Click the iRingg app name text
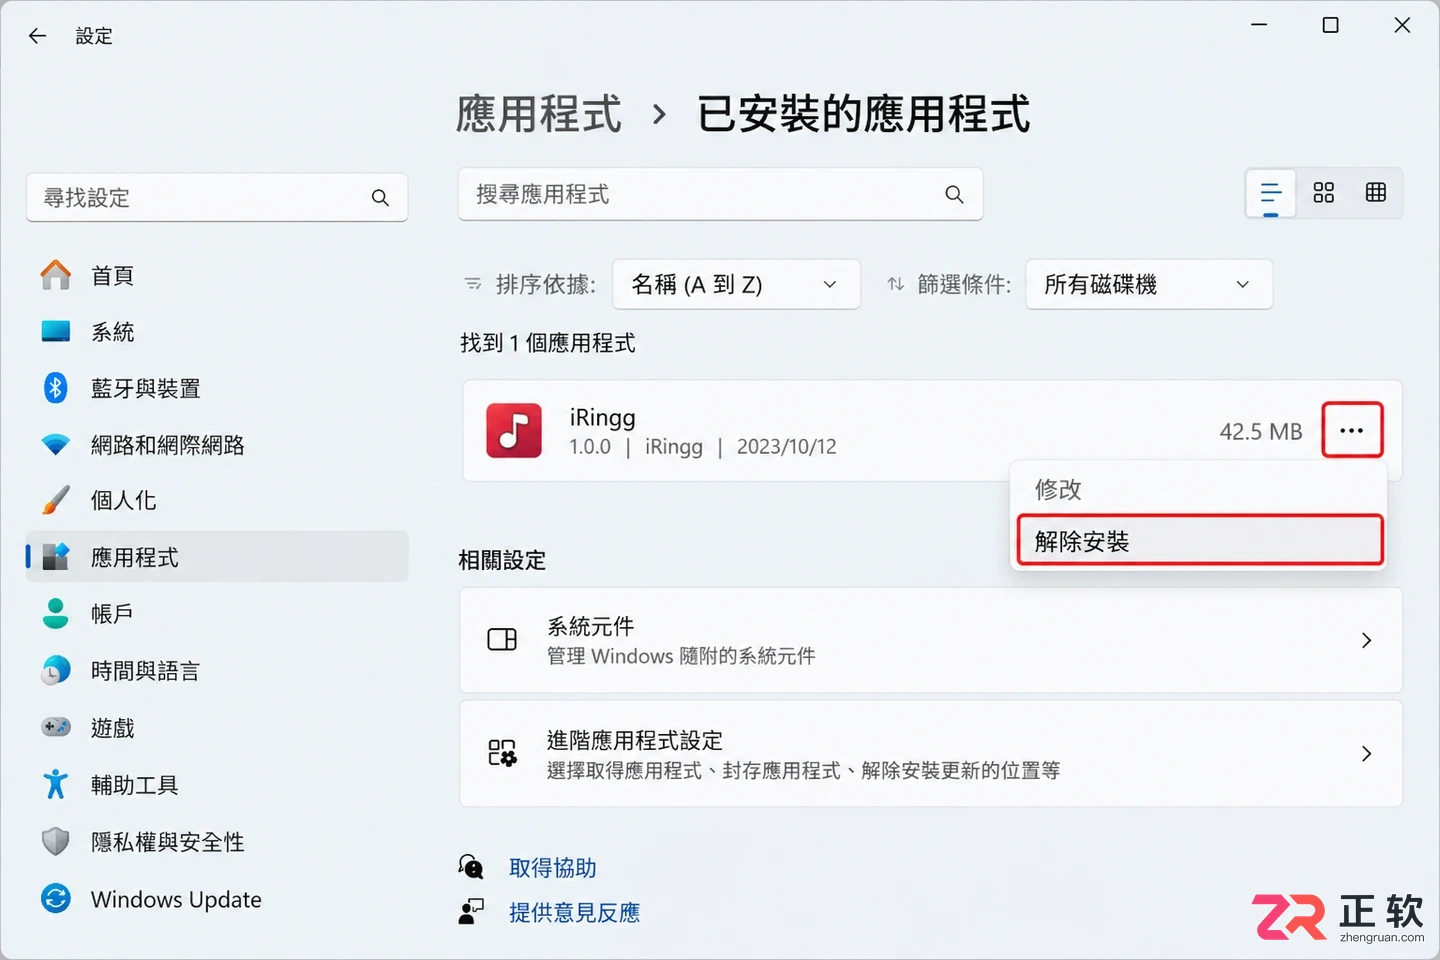The width and height of the screenshot is (1440, 960). coord(602,417)
